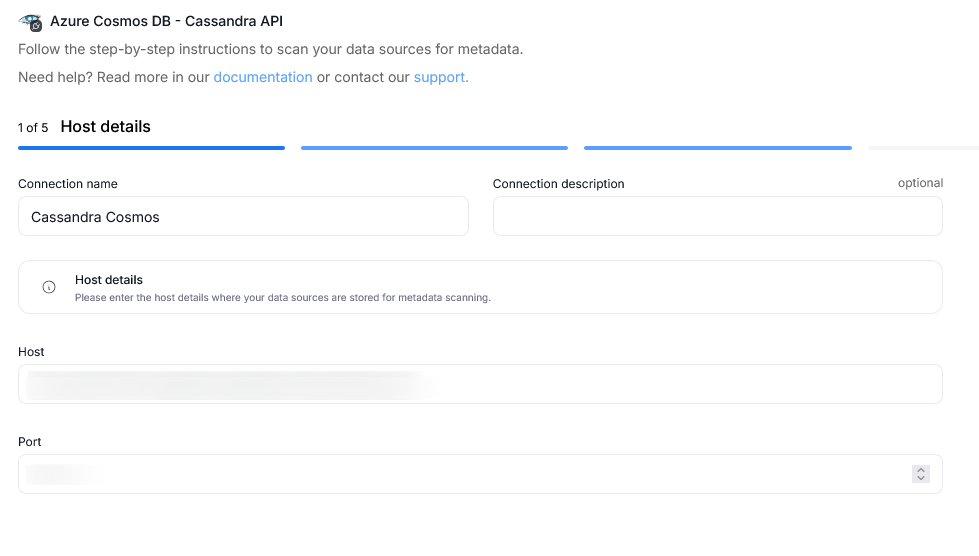Click the info icon beside Host details
This screenshot has width=979, height=556.
pyautogui.click(x=49, y=287)
